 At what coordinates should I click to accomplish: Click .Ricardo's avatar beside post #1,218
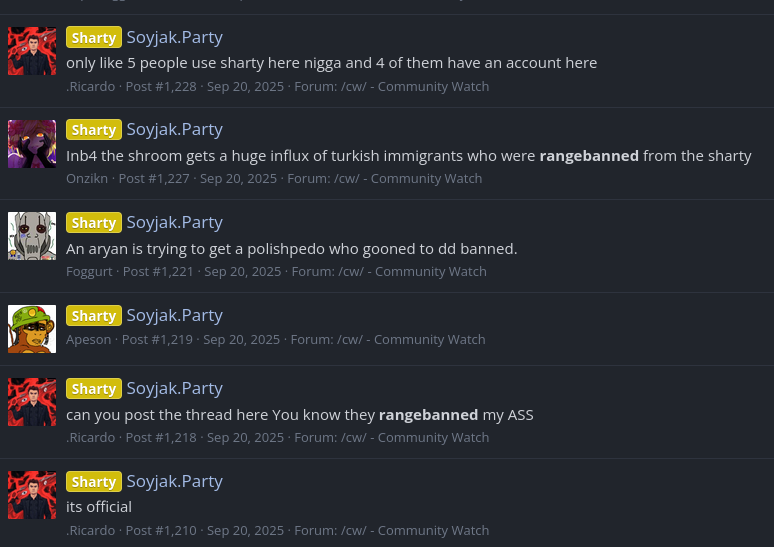(32, 402)
